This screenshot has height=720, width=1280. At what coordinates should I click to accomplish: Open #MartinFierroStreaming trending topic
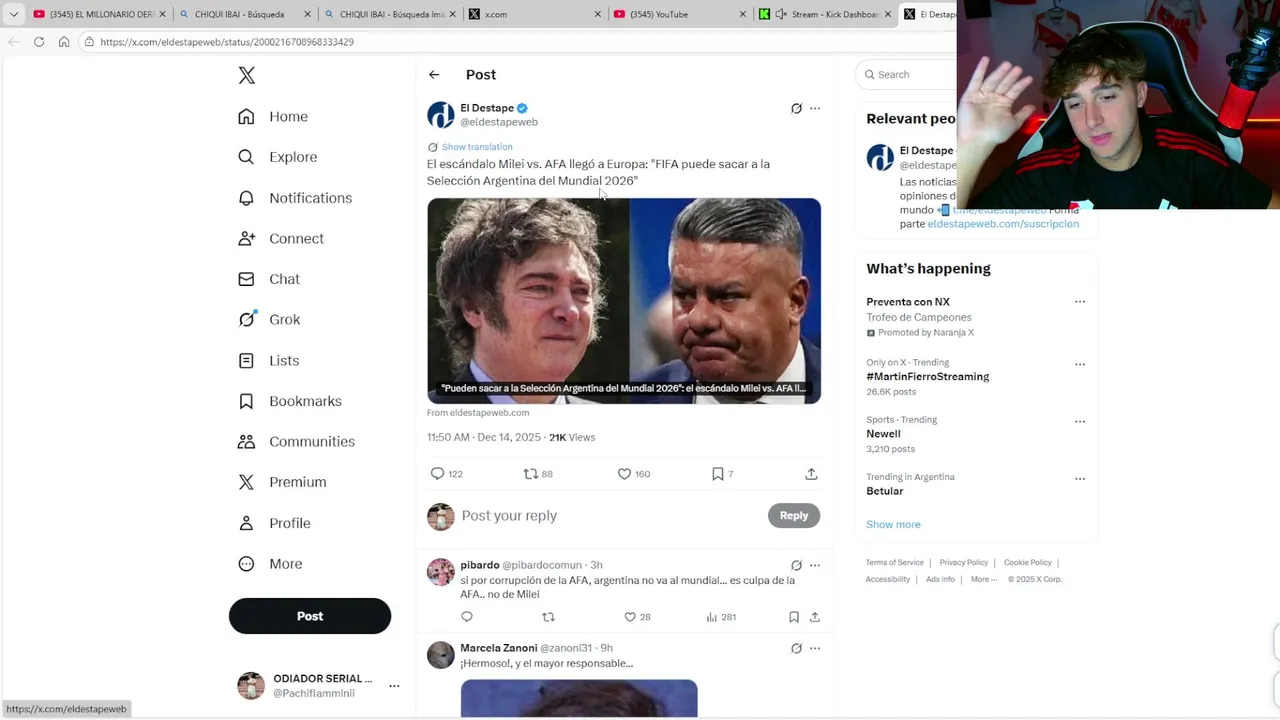pyautogui.click(x=928, y=377)
